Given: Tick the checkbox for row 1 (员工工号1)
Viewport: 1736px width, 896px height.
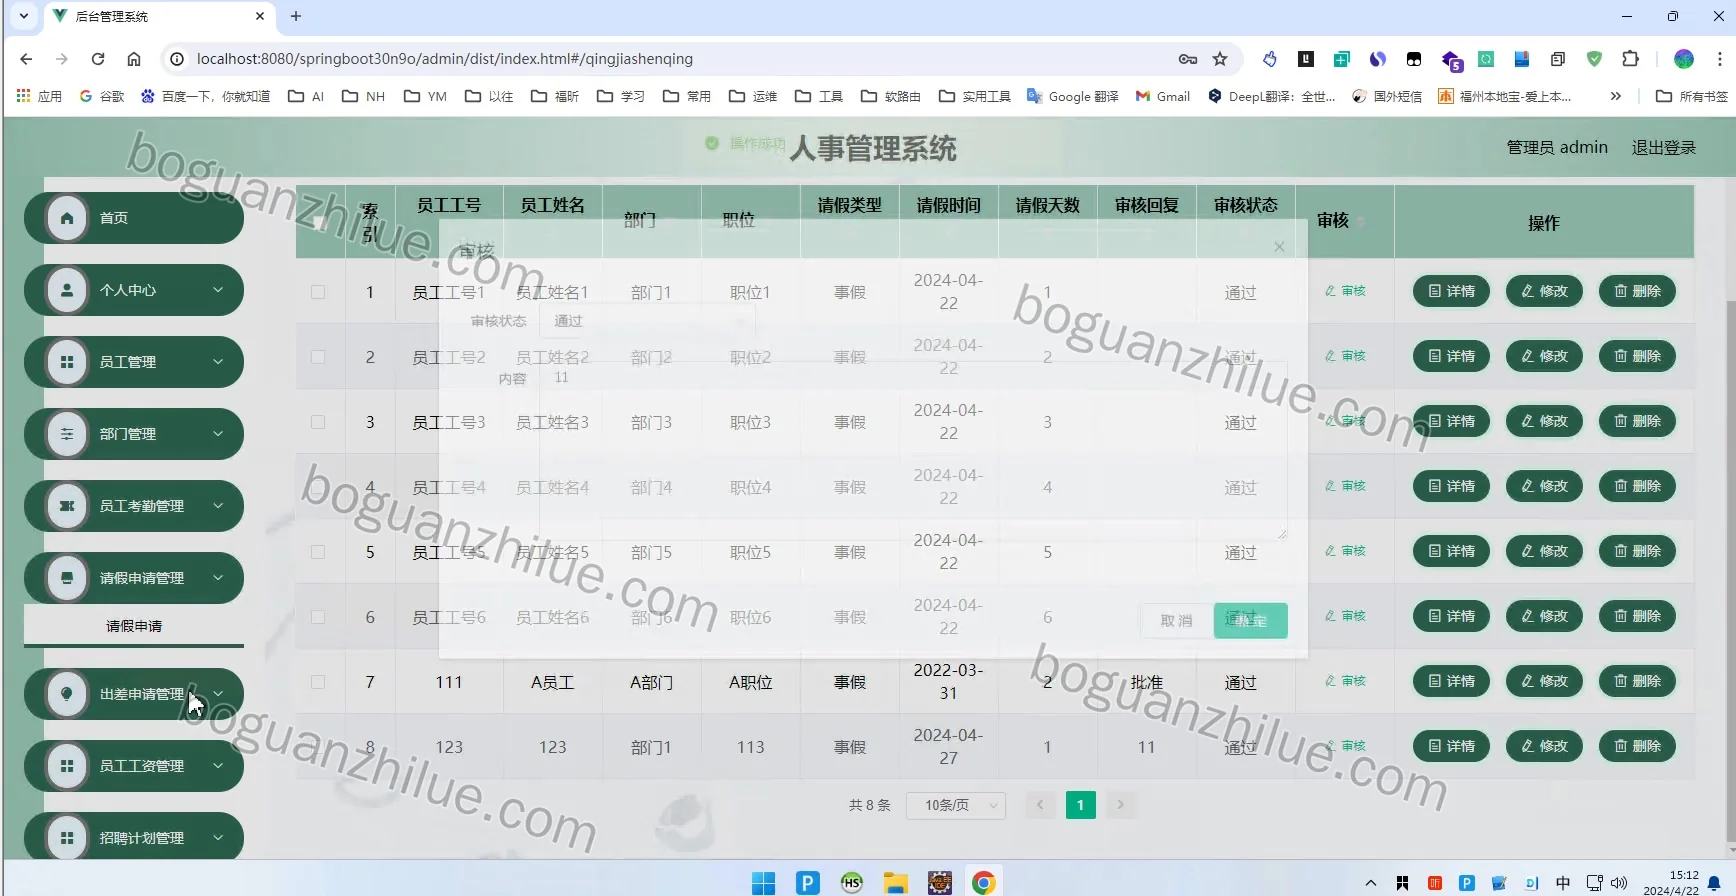Looking at the screenshot, I should [x=318, y=292].
